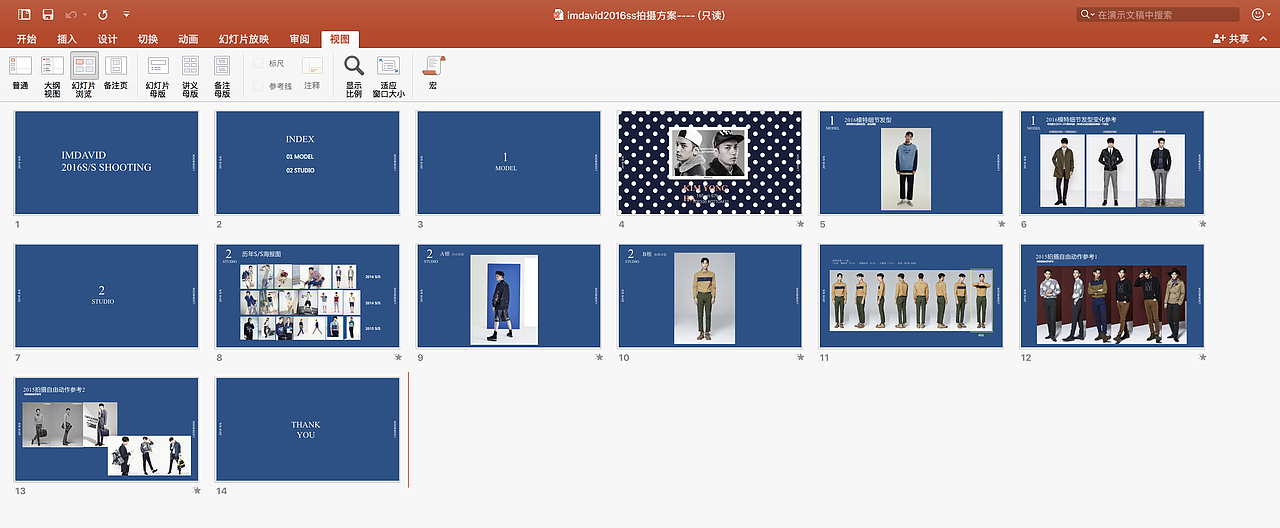The image size is (1280, 528).
Task: Select slide 1 IMDAVID 2016S/S SHOOTING
Action: point(107,163)
